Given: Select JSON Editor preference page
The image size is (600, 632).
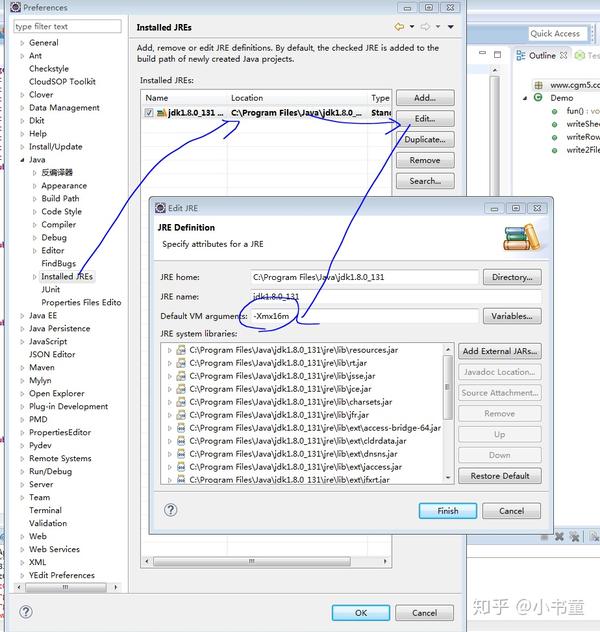Looking at the screenshot, I should 52,355.
